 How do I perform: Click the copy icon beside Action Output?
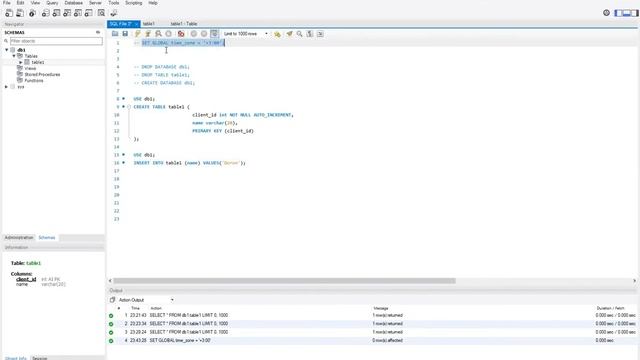[112, 300]
